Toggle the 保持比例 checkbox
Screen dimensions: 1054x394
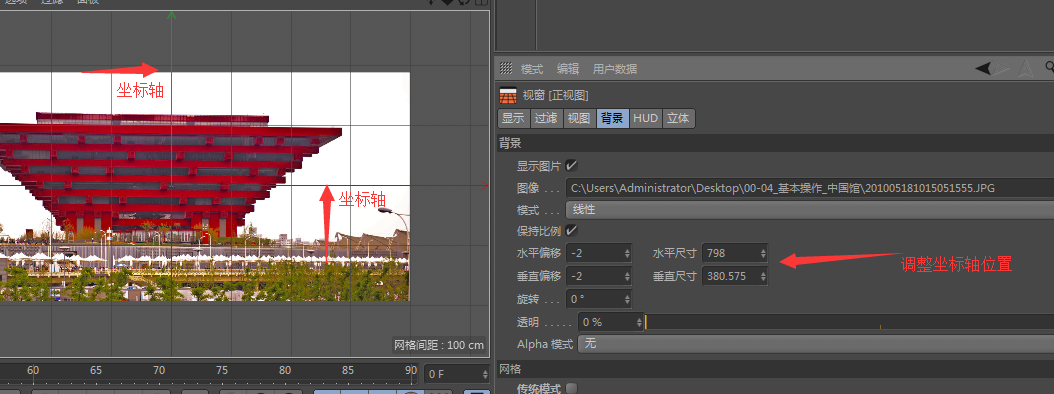tap(571, 231)
